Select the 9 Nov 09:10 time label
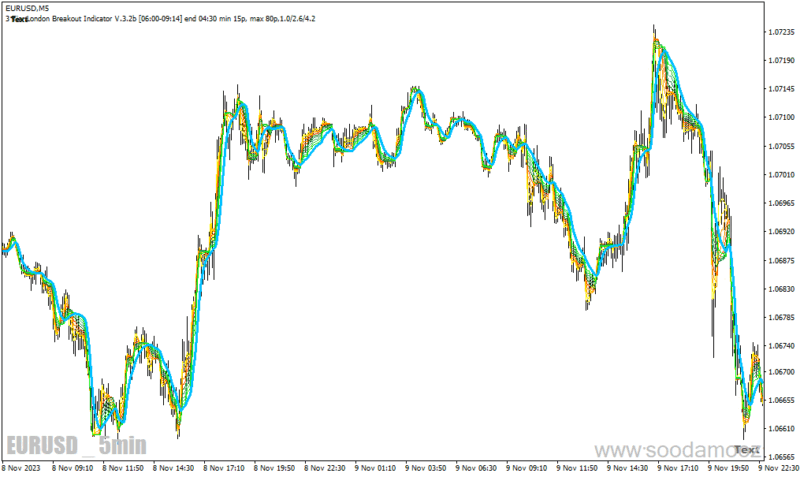 [x=527, y=468]
